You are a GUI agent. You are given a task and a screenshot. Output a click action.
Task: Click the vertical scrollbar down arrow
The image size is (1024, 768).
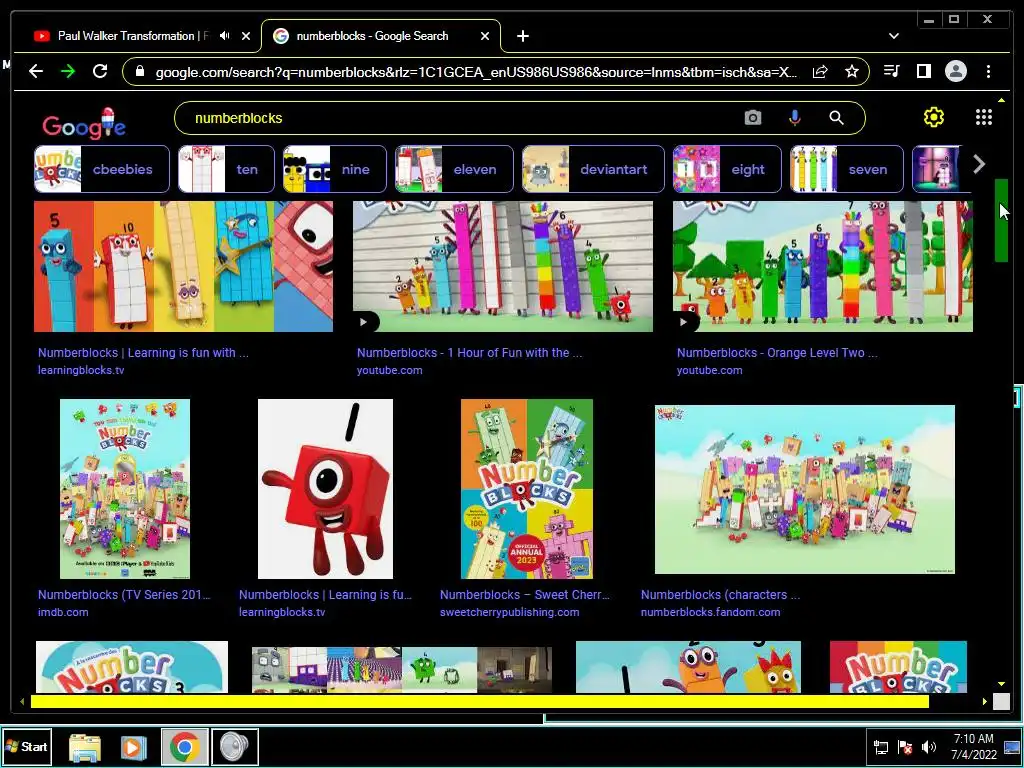click(1001, 684)
